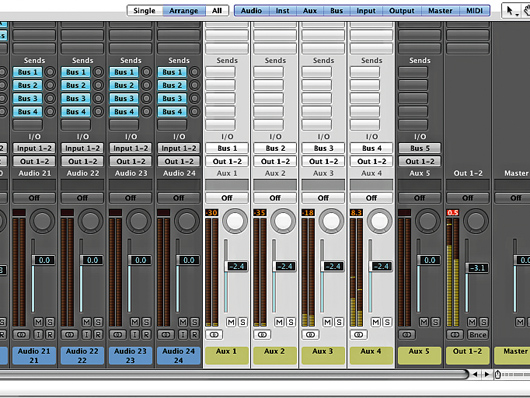The width and height of the screenshot is (530, 398).
Task: Open the automation mode Off menu on Aux 1
Action: tap(227, 198)
